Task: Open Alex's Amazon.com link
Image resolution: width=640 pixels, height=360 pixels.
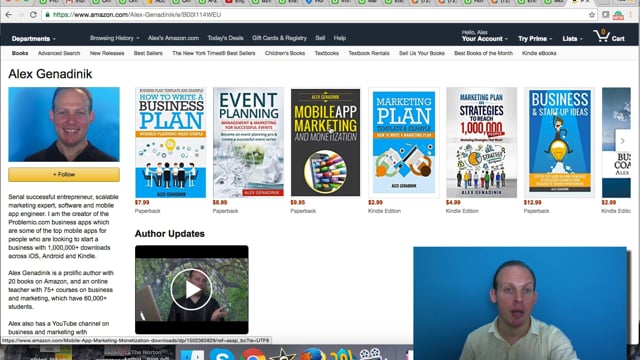Action: click(x=173, y=38)
